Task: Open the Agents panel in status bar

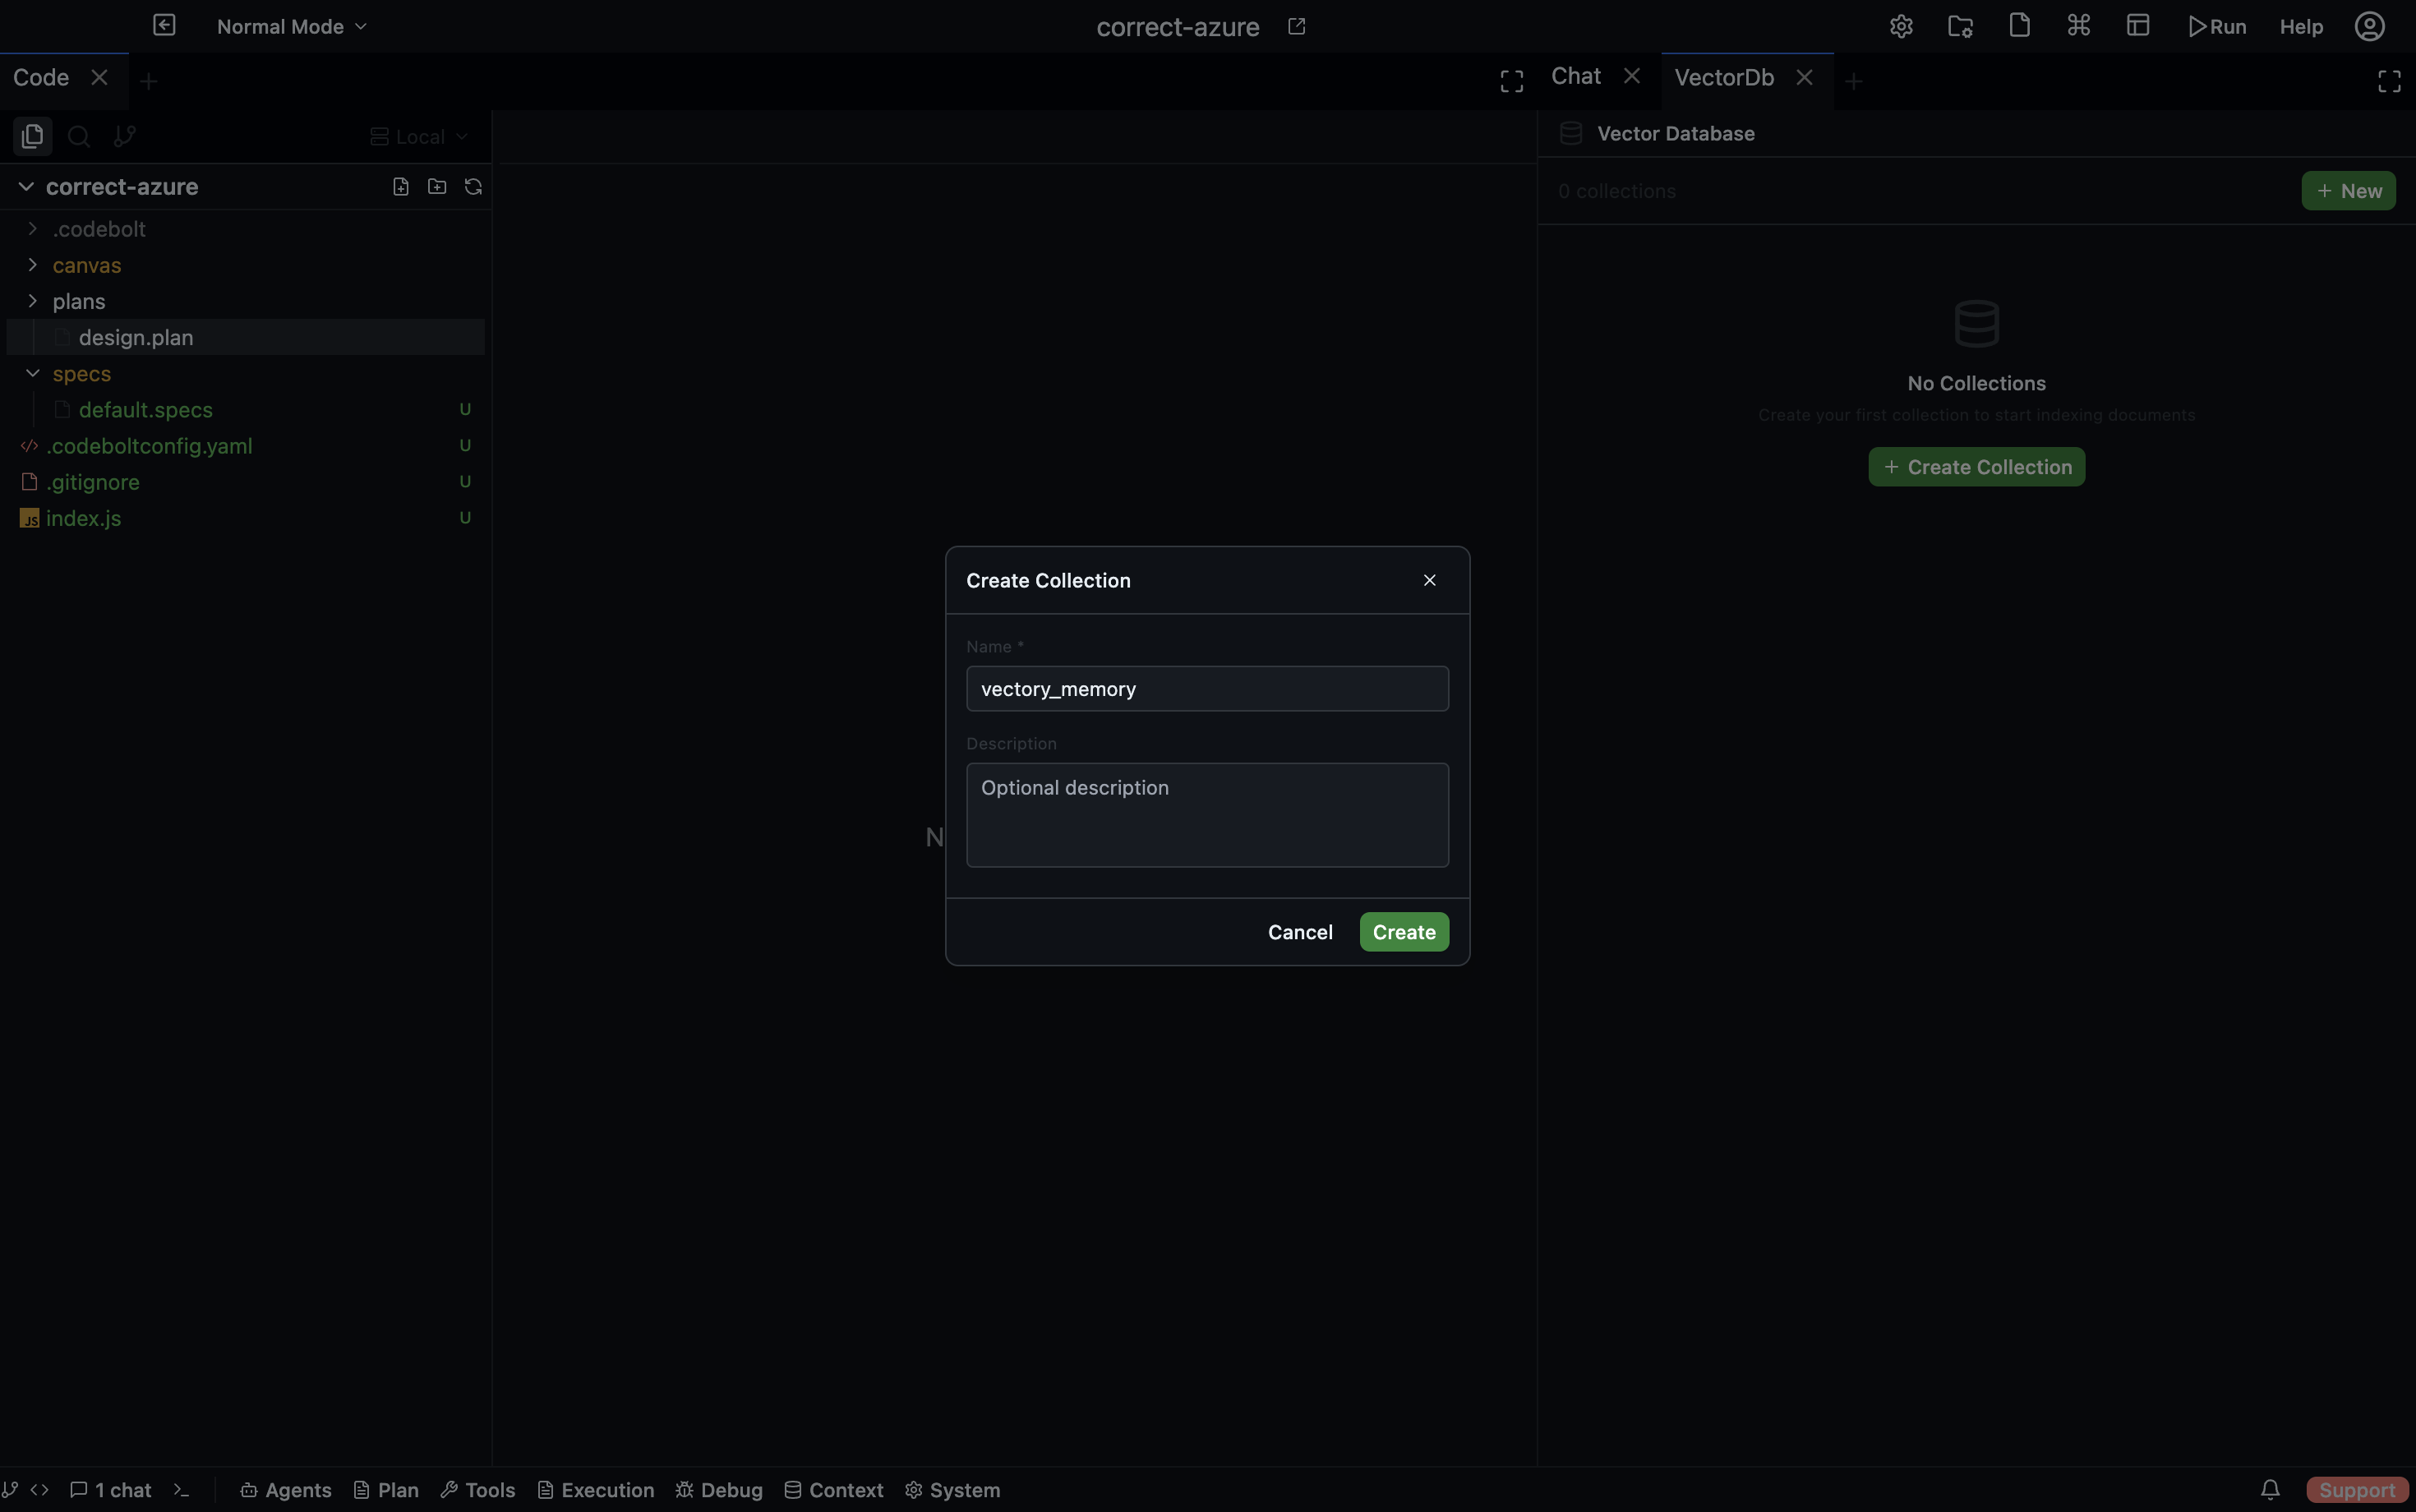Action: [286, 1490]
